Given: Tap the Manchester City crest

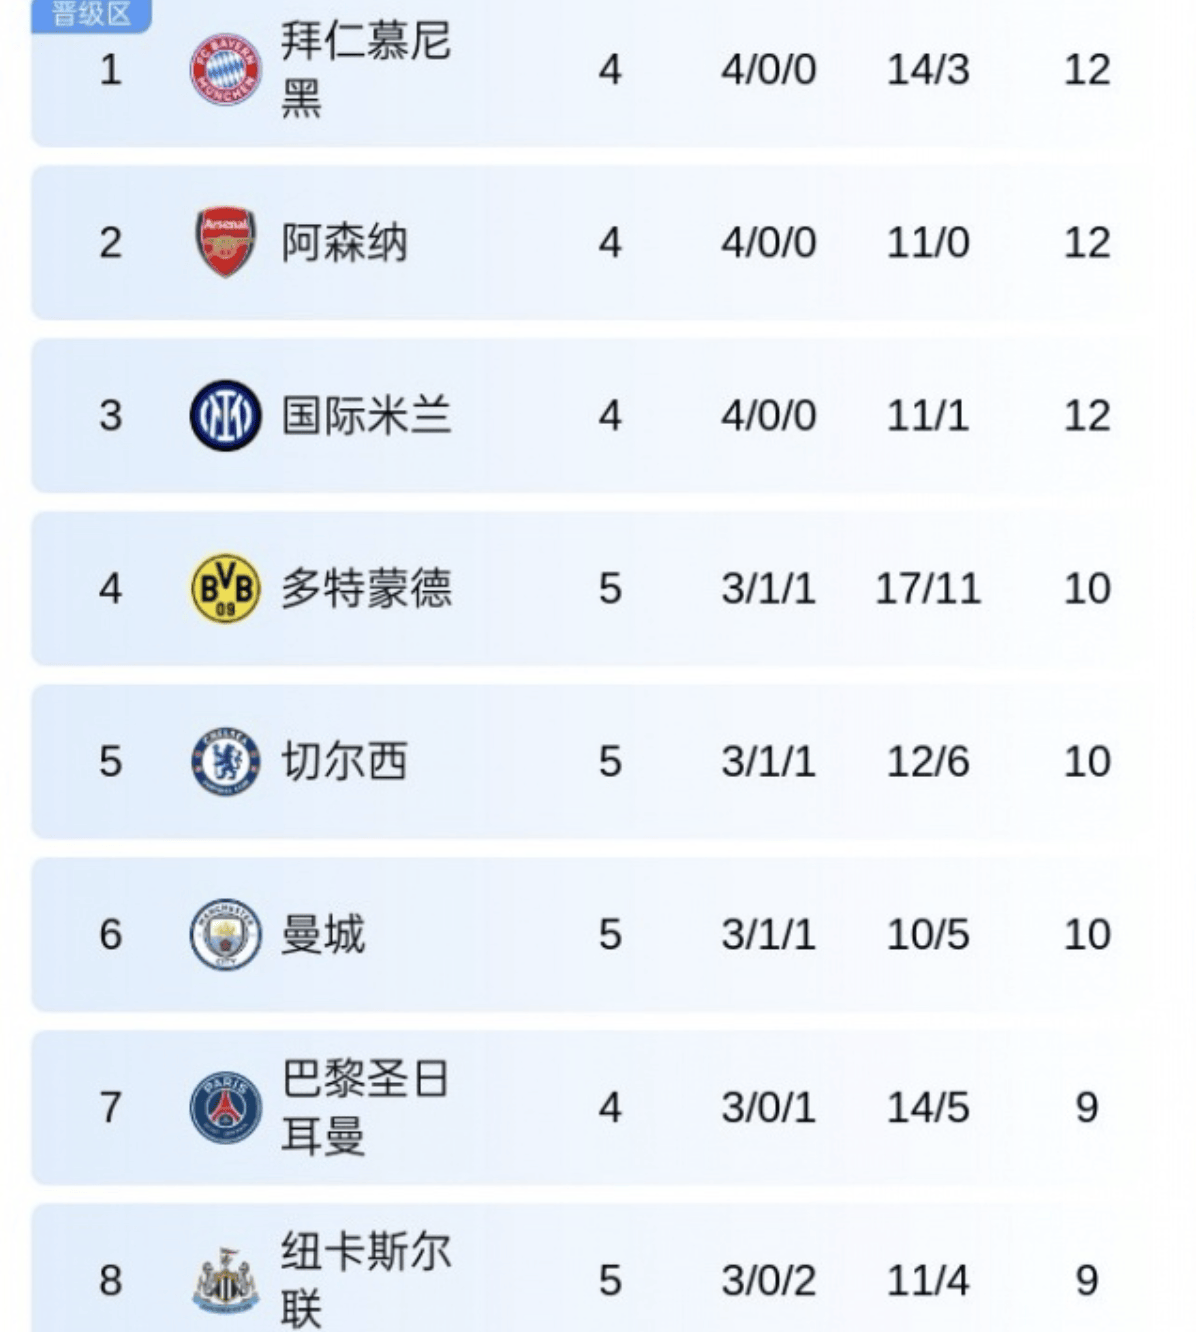Looking at the screenshot, I should tap(225, 934).
